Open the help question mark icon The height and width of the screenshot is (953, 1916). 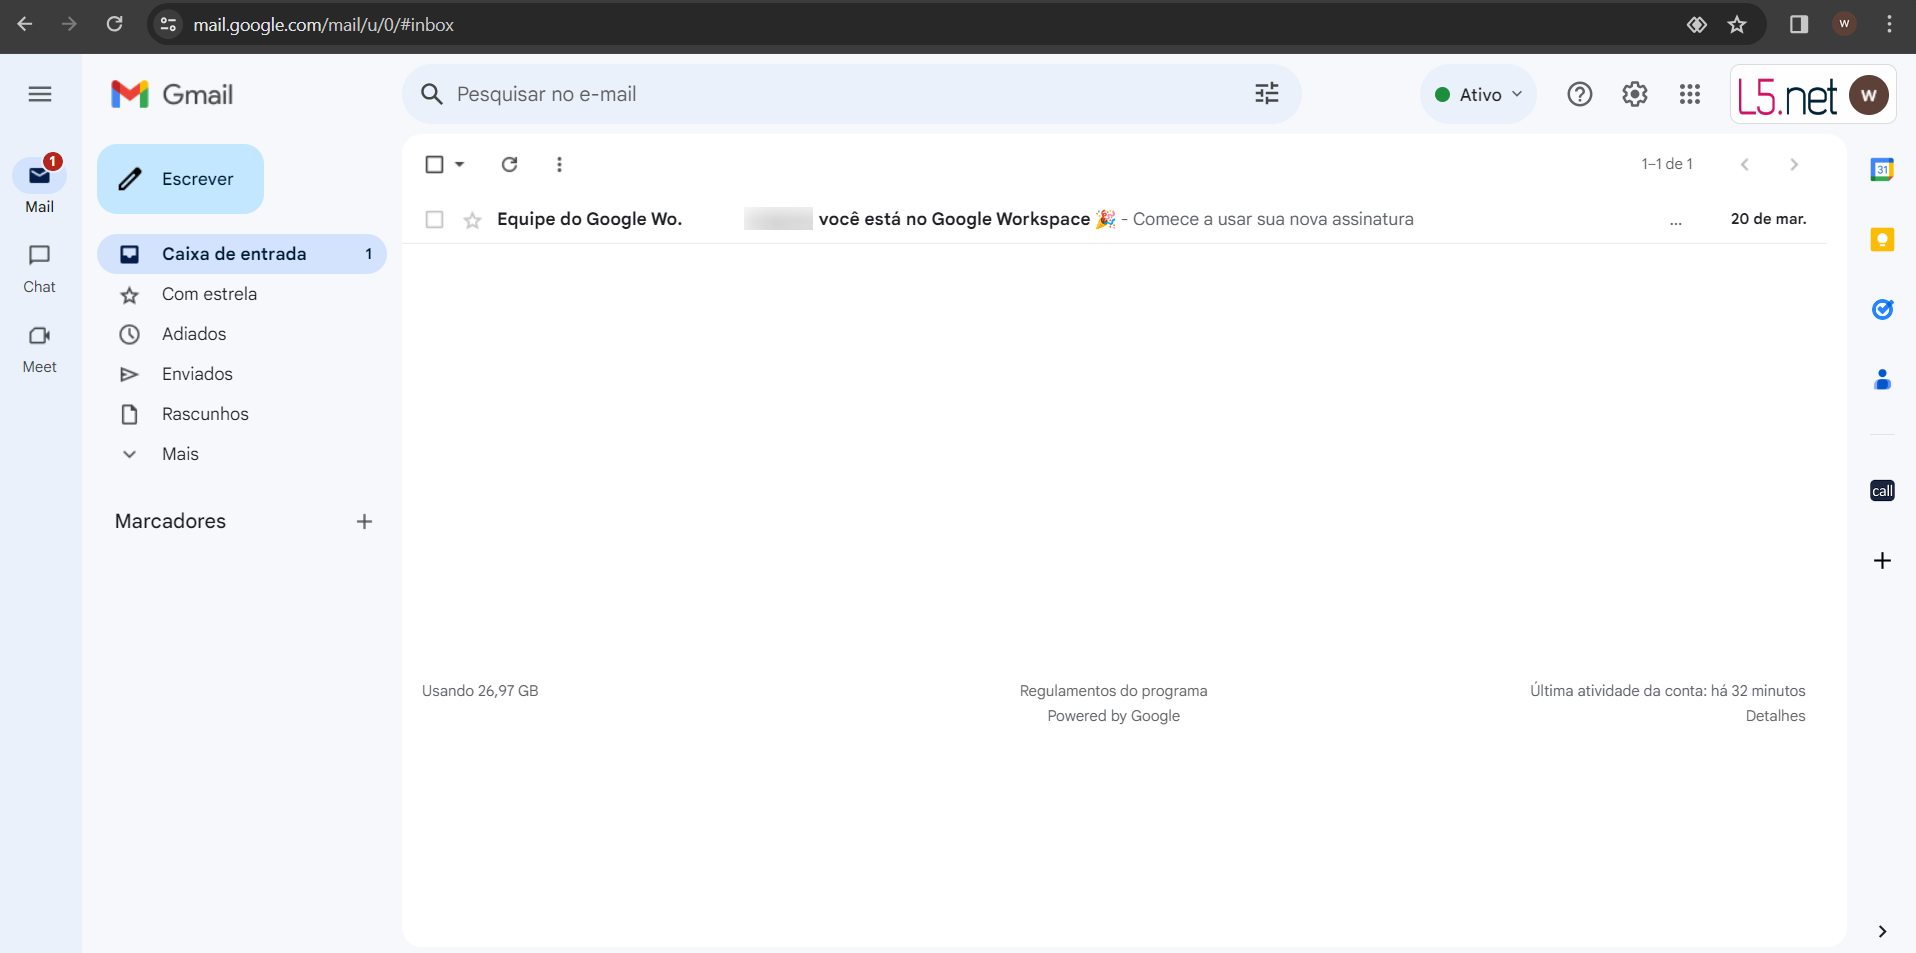pos(1579,94)
